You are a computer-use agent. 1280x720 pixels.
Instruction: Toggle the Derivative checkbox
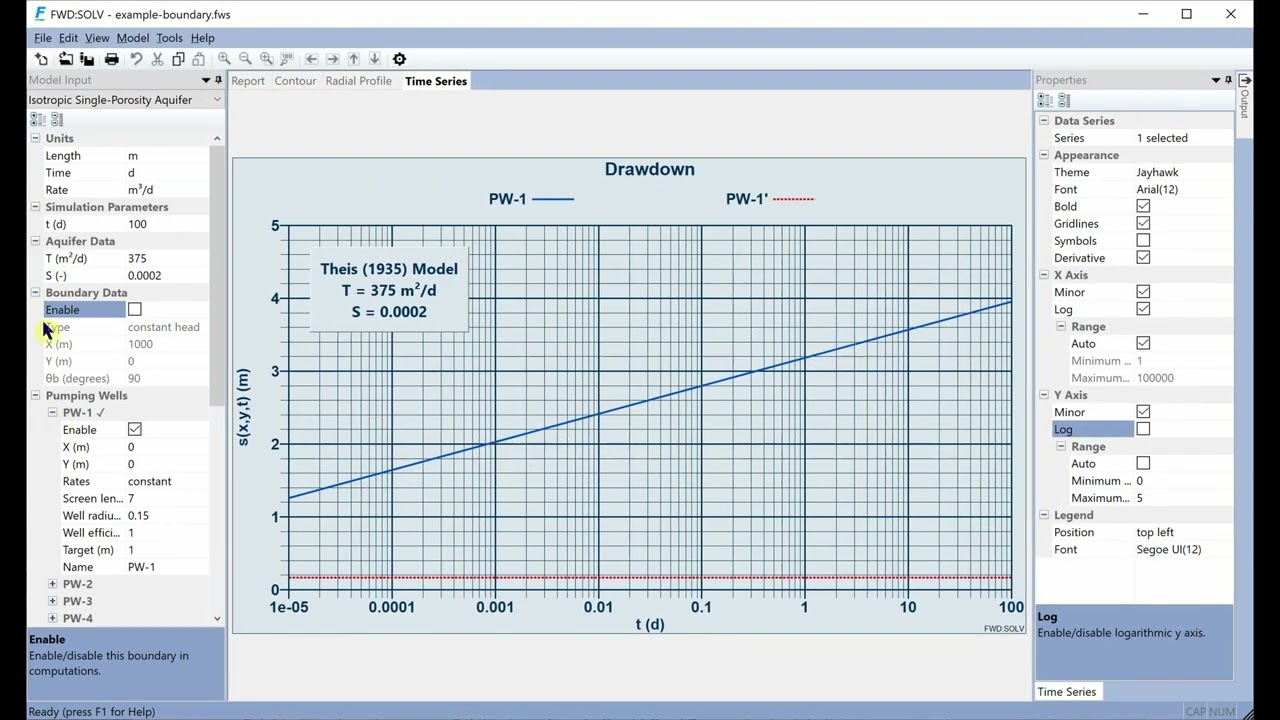[1143, 258]
